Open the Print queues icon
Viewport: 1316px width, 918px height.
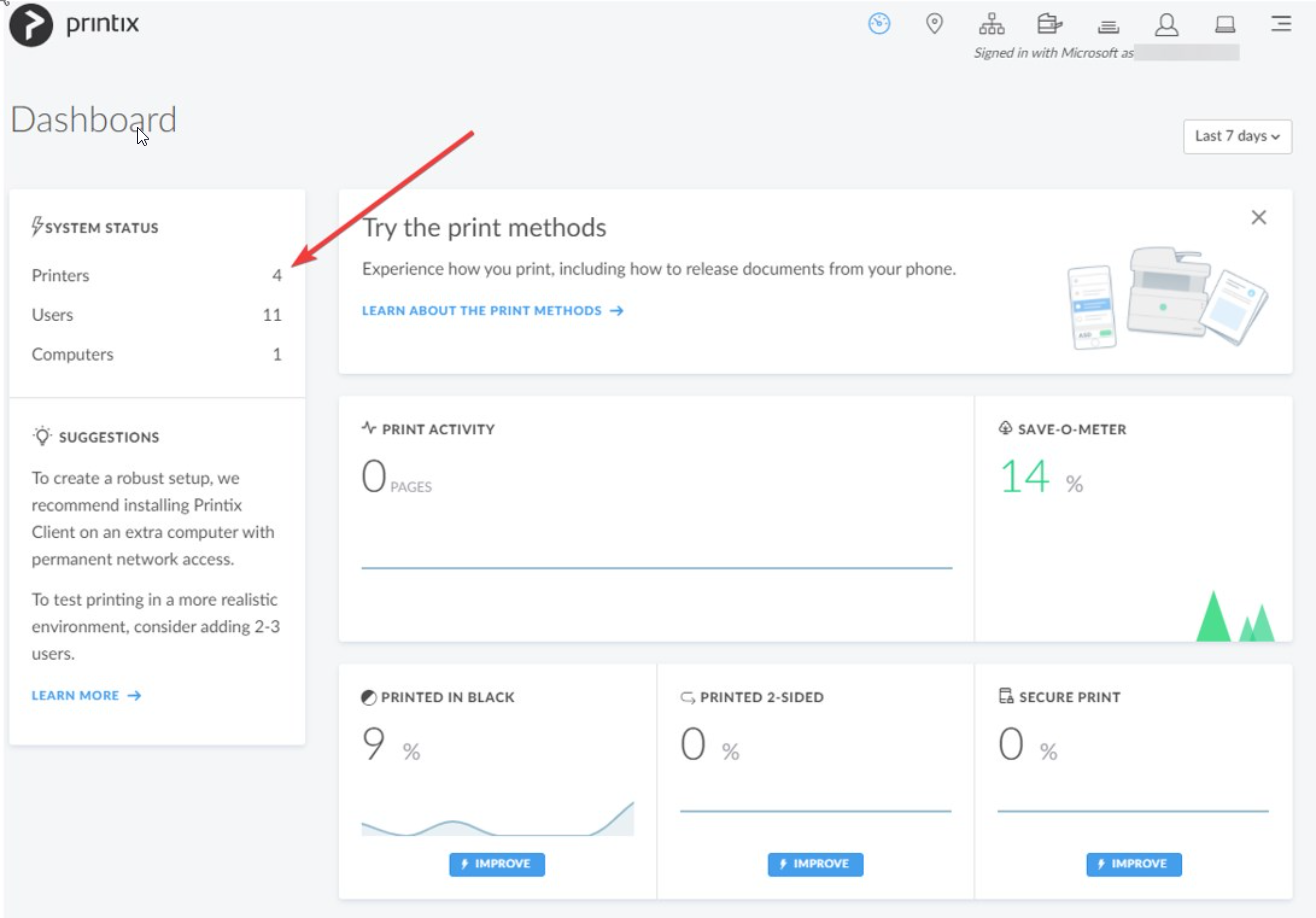1108,25
